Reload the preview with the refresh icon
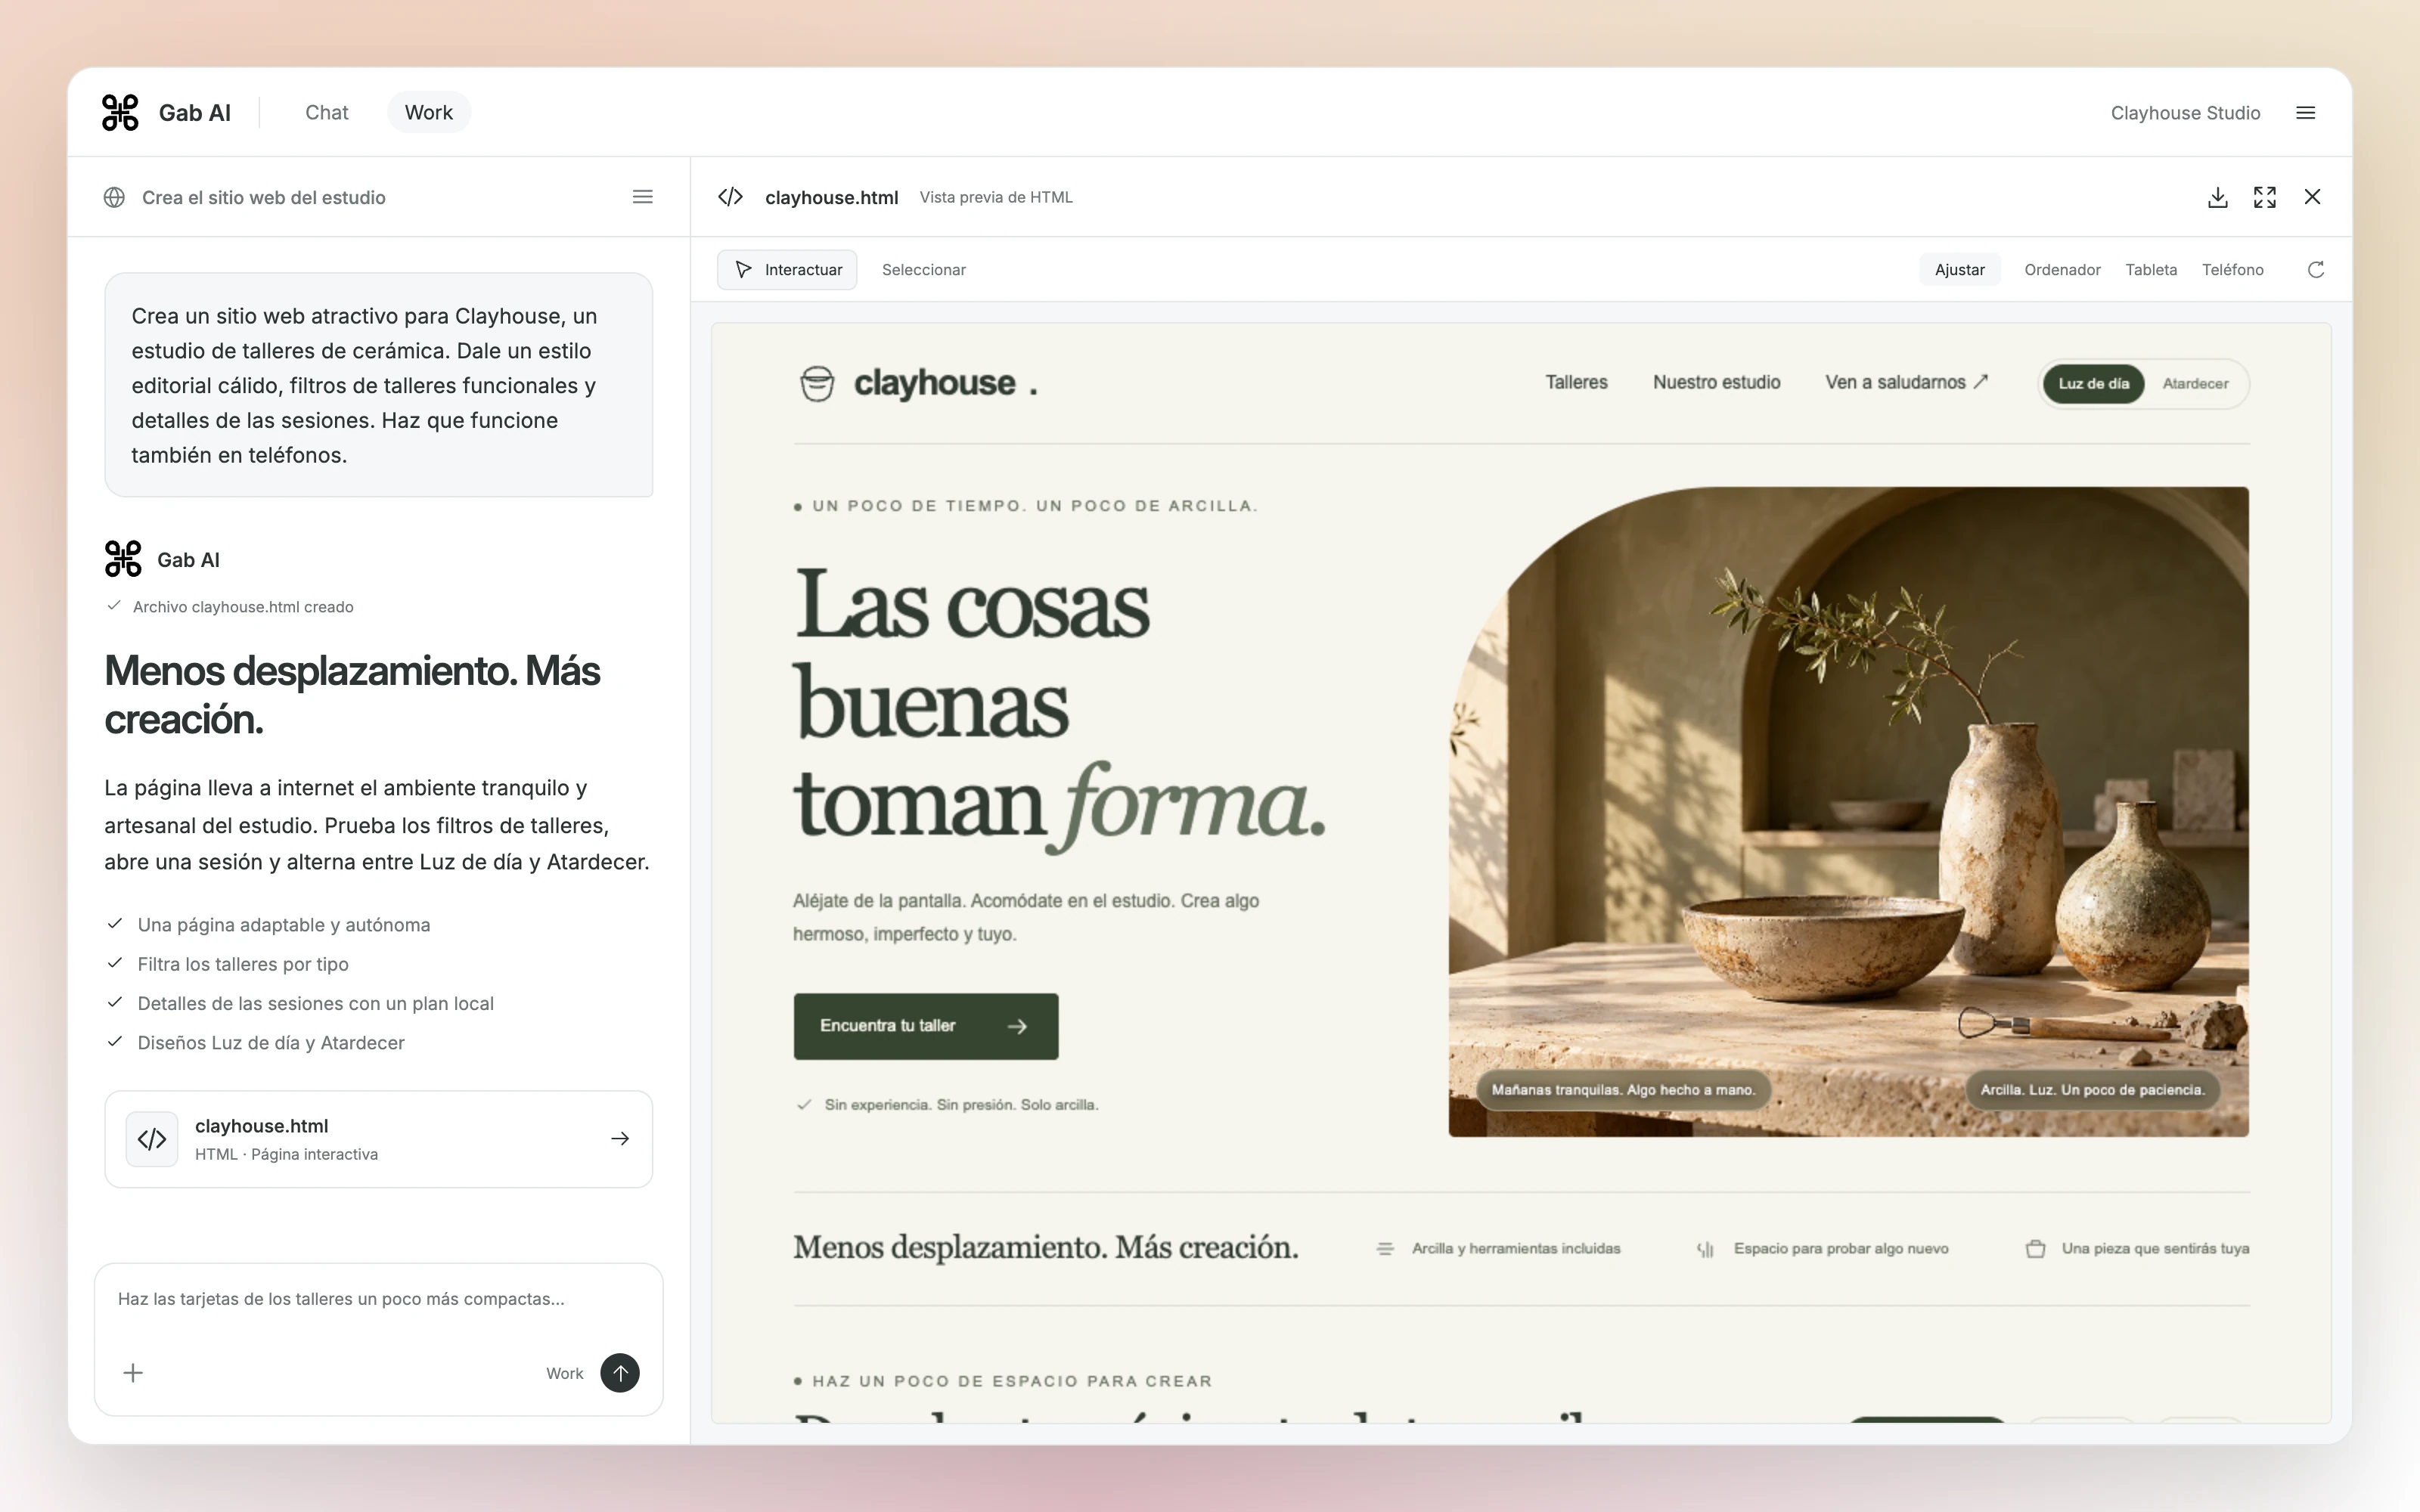 point(2315,270)
